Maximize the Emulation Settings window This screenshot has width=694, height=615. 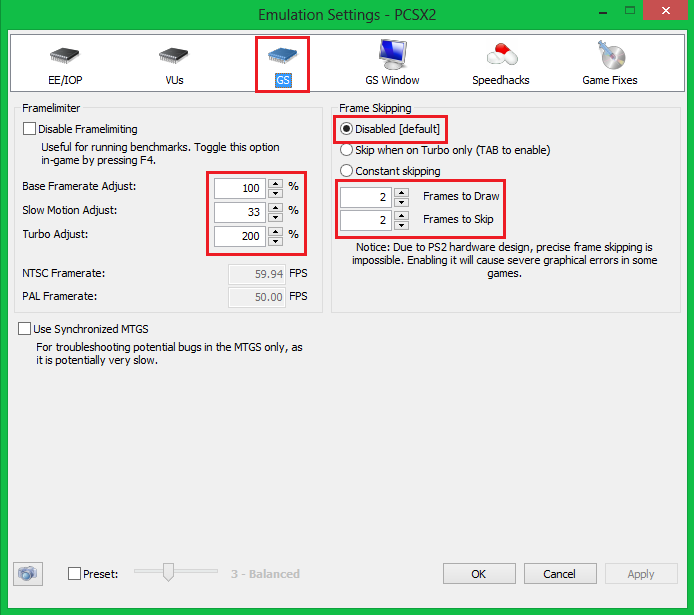[630, 11]
